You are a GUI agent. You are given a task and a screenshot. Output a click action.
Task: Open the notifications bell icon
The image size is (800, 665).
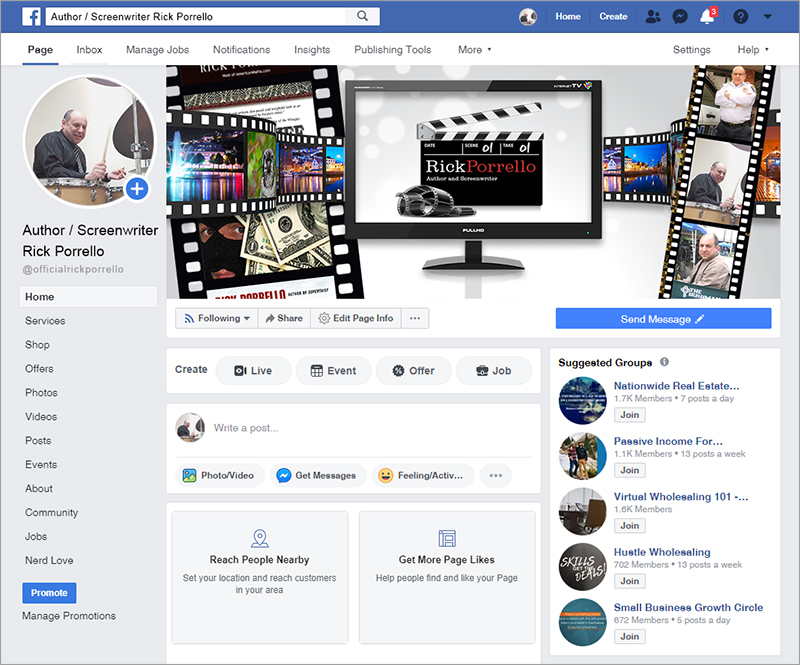(708, 17)
